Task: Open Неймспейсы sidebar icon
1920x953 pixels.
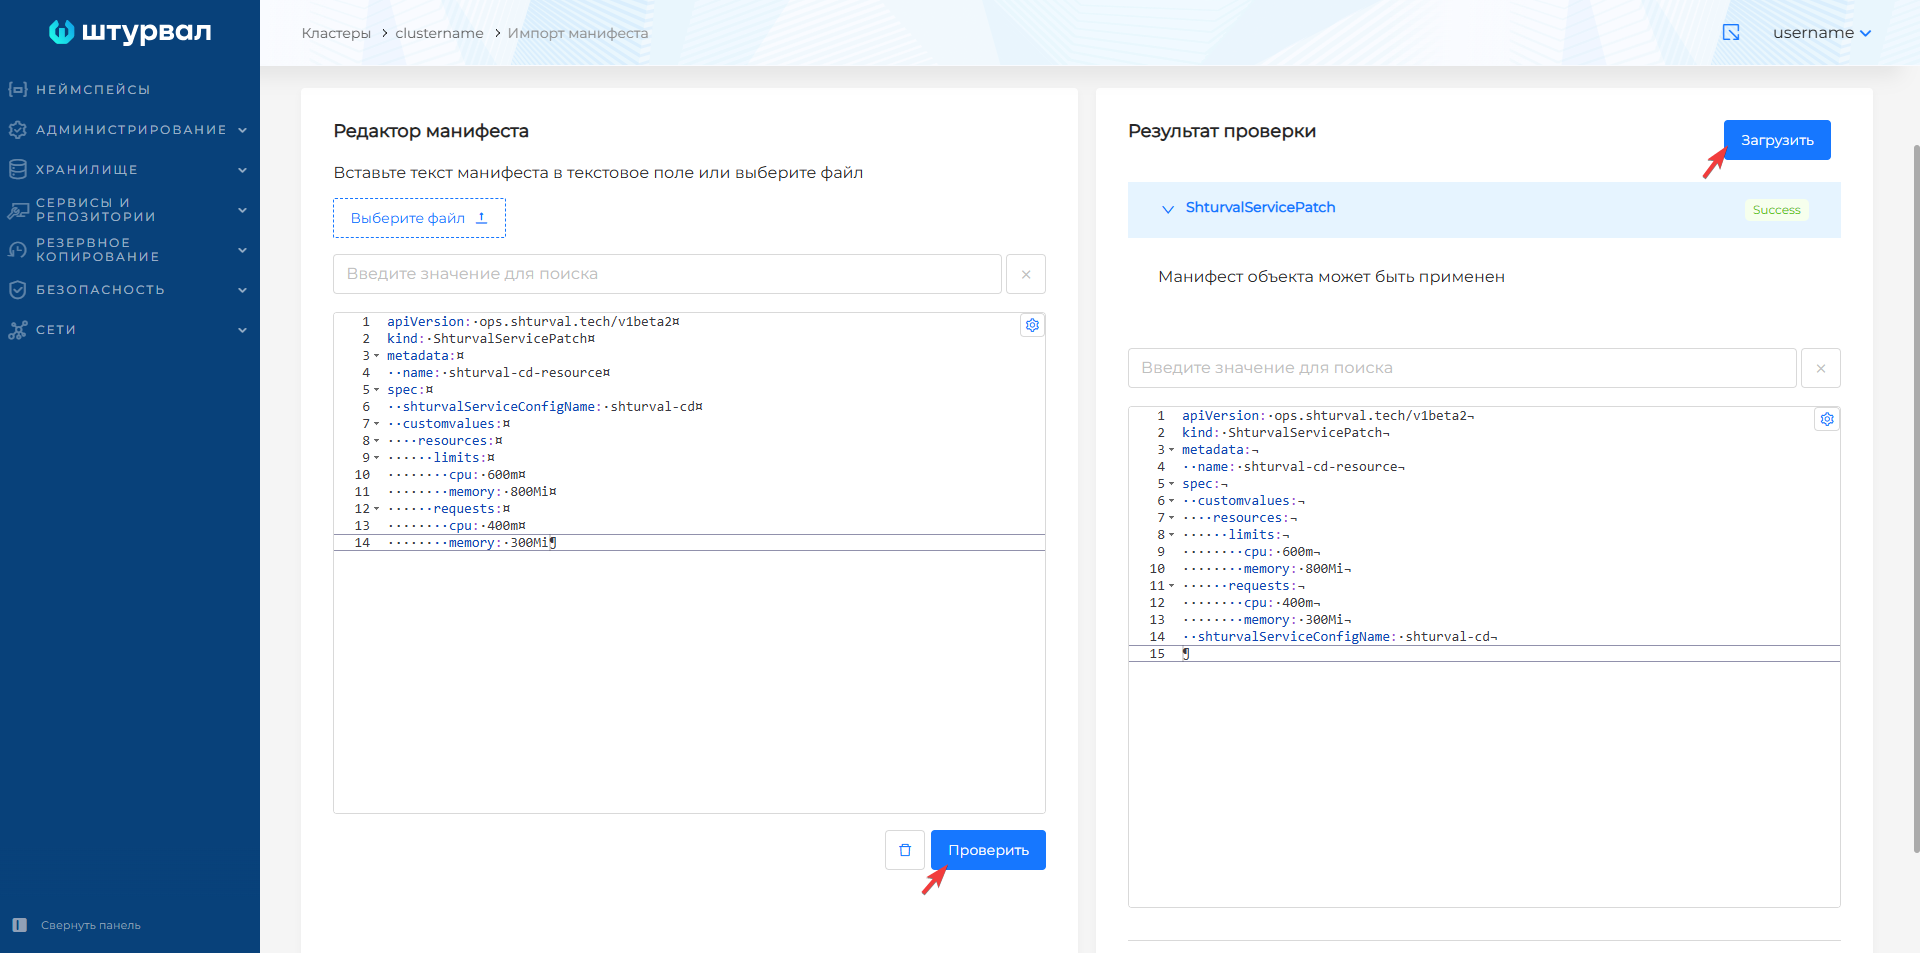Action: coord(17,89)
